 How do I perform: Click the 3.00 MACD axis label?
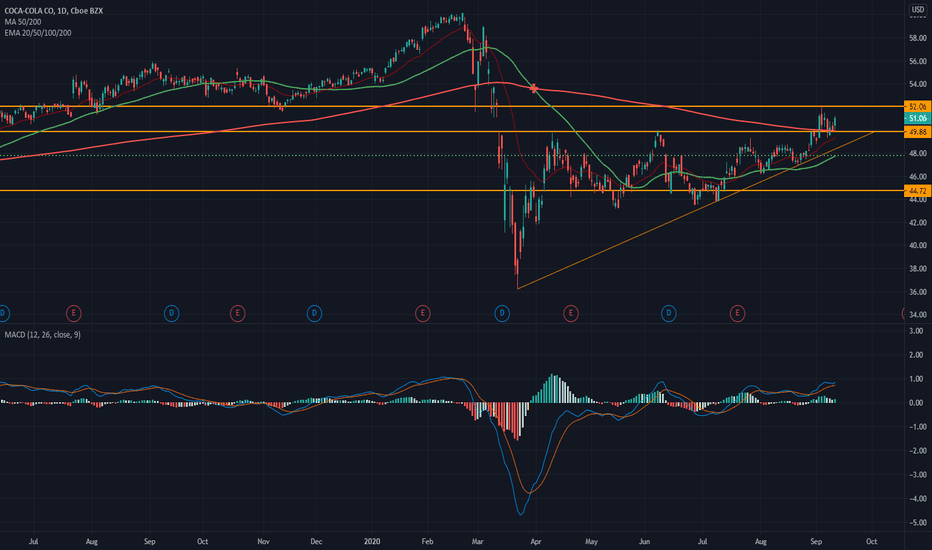[x=918, y=331]
